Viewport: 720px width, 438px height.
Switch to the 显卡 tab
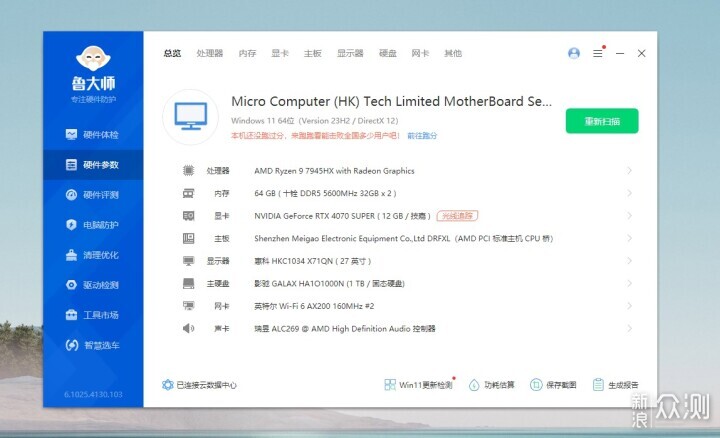(280, 53)
